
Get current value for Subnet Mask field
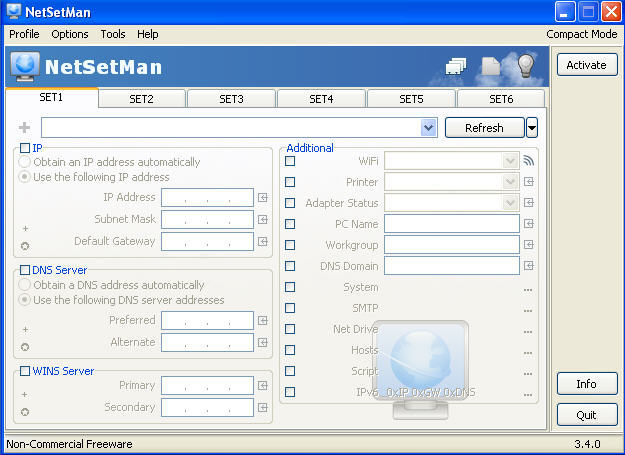[263, 220]
